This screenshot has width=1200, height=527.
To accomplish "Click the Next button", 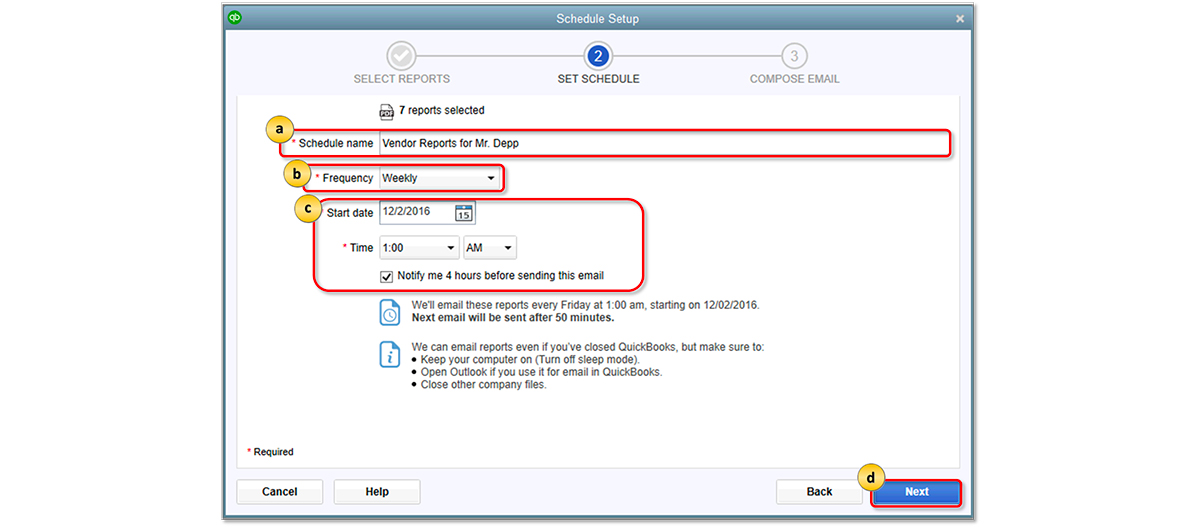I will [x=917, y=492].
